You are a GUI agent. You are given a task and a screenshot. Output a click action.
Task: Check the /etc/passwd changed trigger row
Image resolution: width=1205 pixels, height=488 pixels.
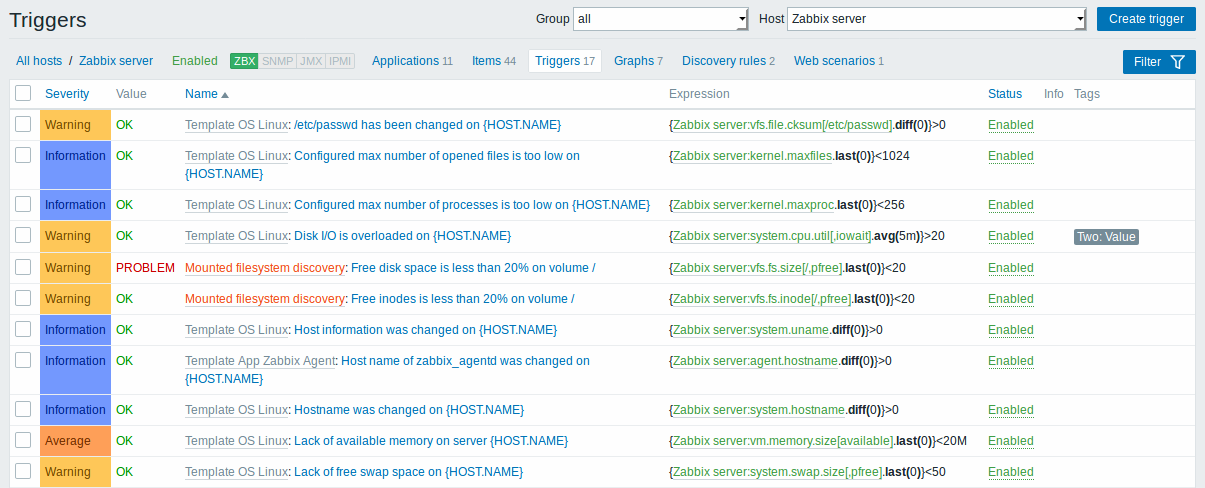[23, 124]
